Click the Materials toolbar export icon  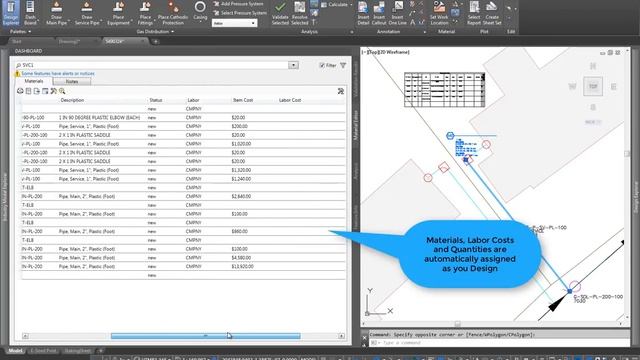tap(37, 91)
